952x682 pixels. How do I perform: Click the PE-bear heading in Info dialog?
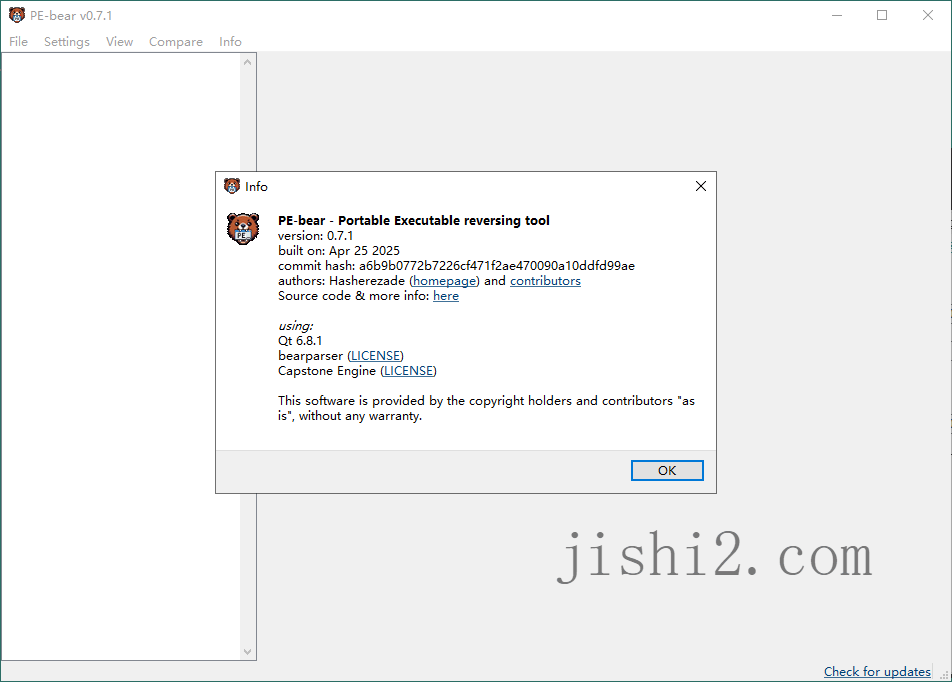[413, 220]
